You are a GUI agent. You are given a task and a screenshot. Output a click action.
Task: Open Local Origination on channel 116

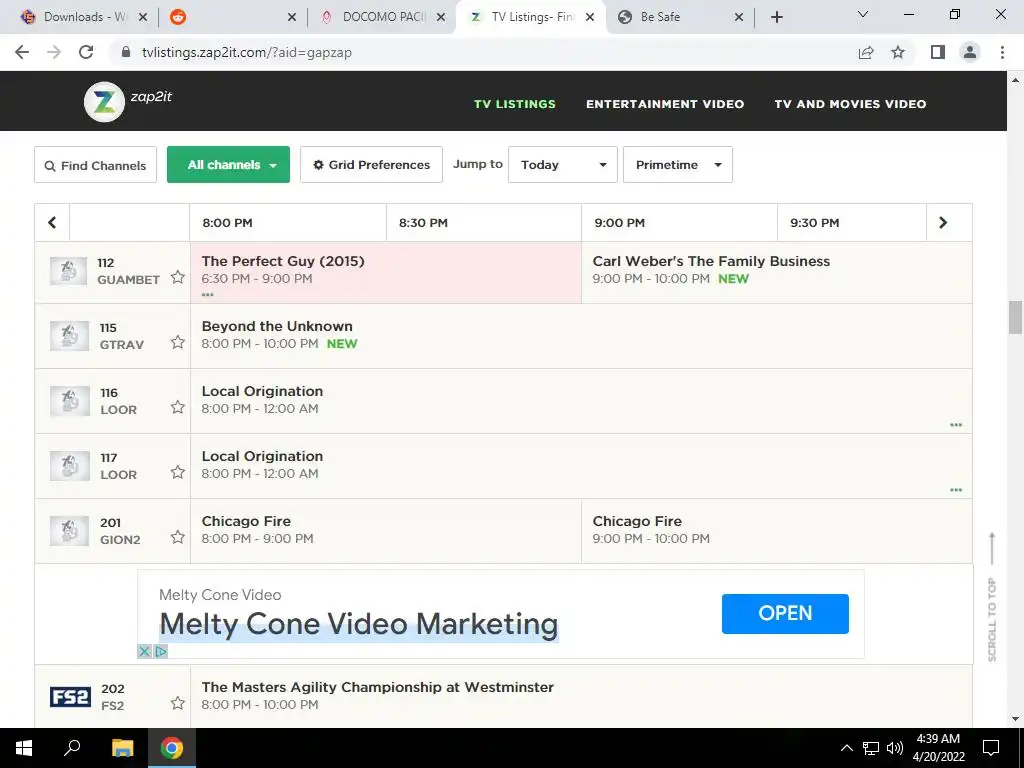coord(581,401)
